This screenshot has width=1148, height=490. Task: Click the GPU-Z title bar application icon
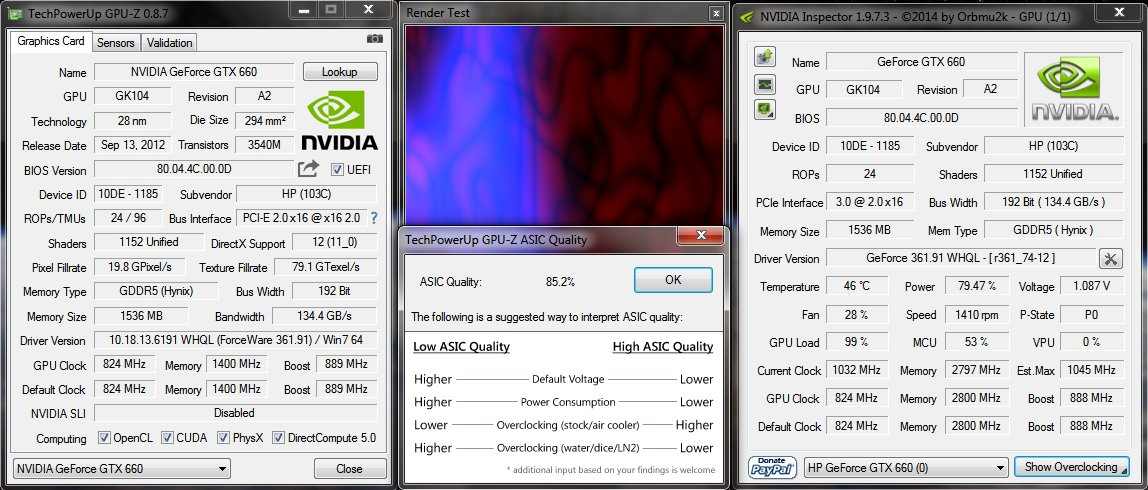pyautogui.click(x=15, y=12)
